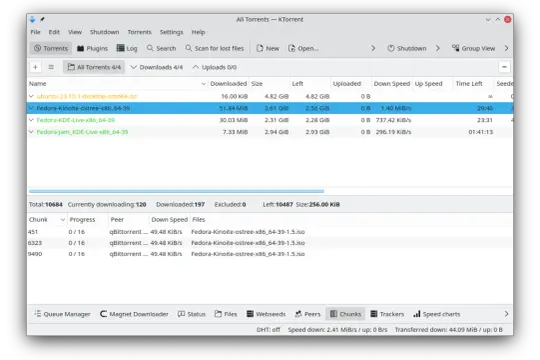Add a new tab with the plus button
Image resolution: width=540 pixels, height=360 pixels.
click(x=35, y=67)
